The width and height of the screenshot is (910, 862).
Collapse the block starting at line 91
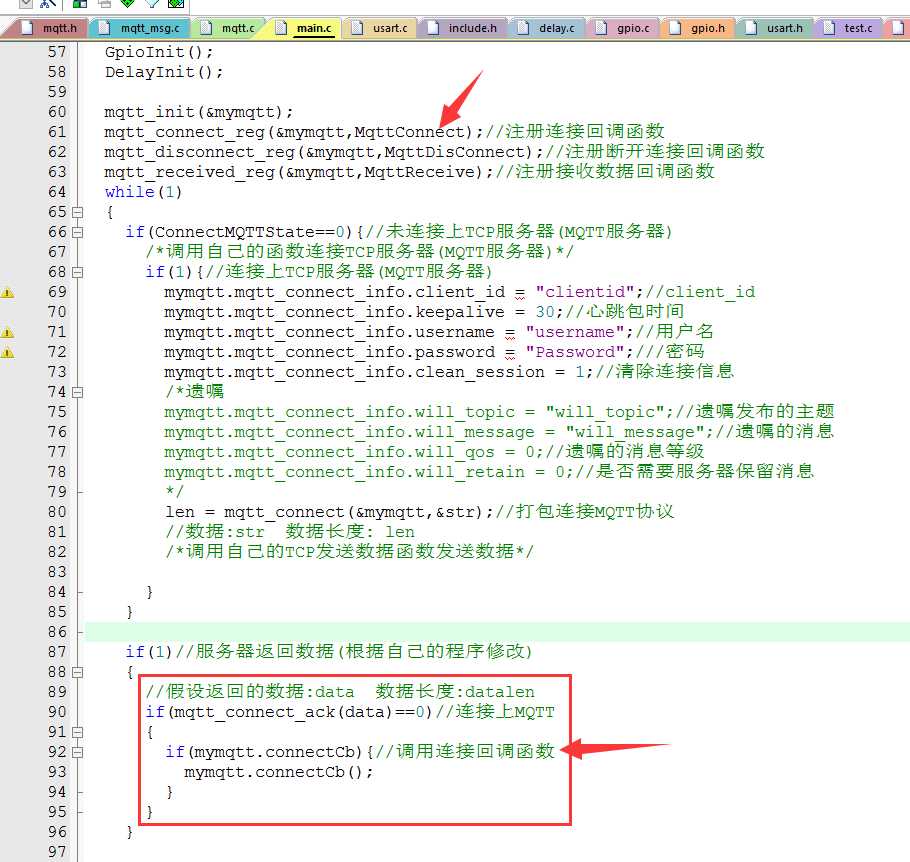pos(78,733)
